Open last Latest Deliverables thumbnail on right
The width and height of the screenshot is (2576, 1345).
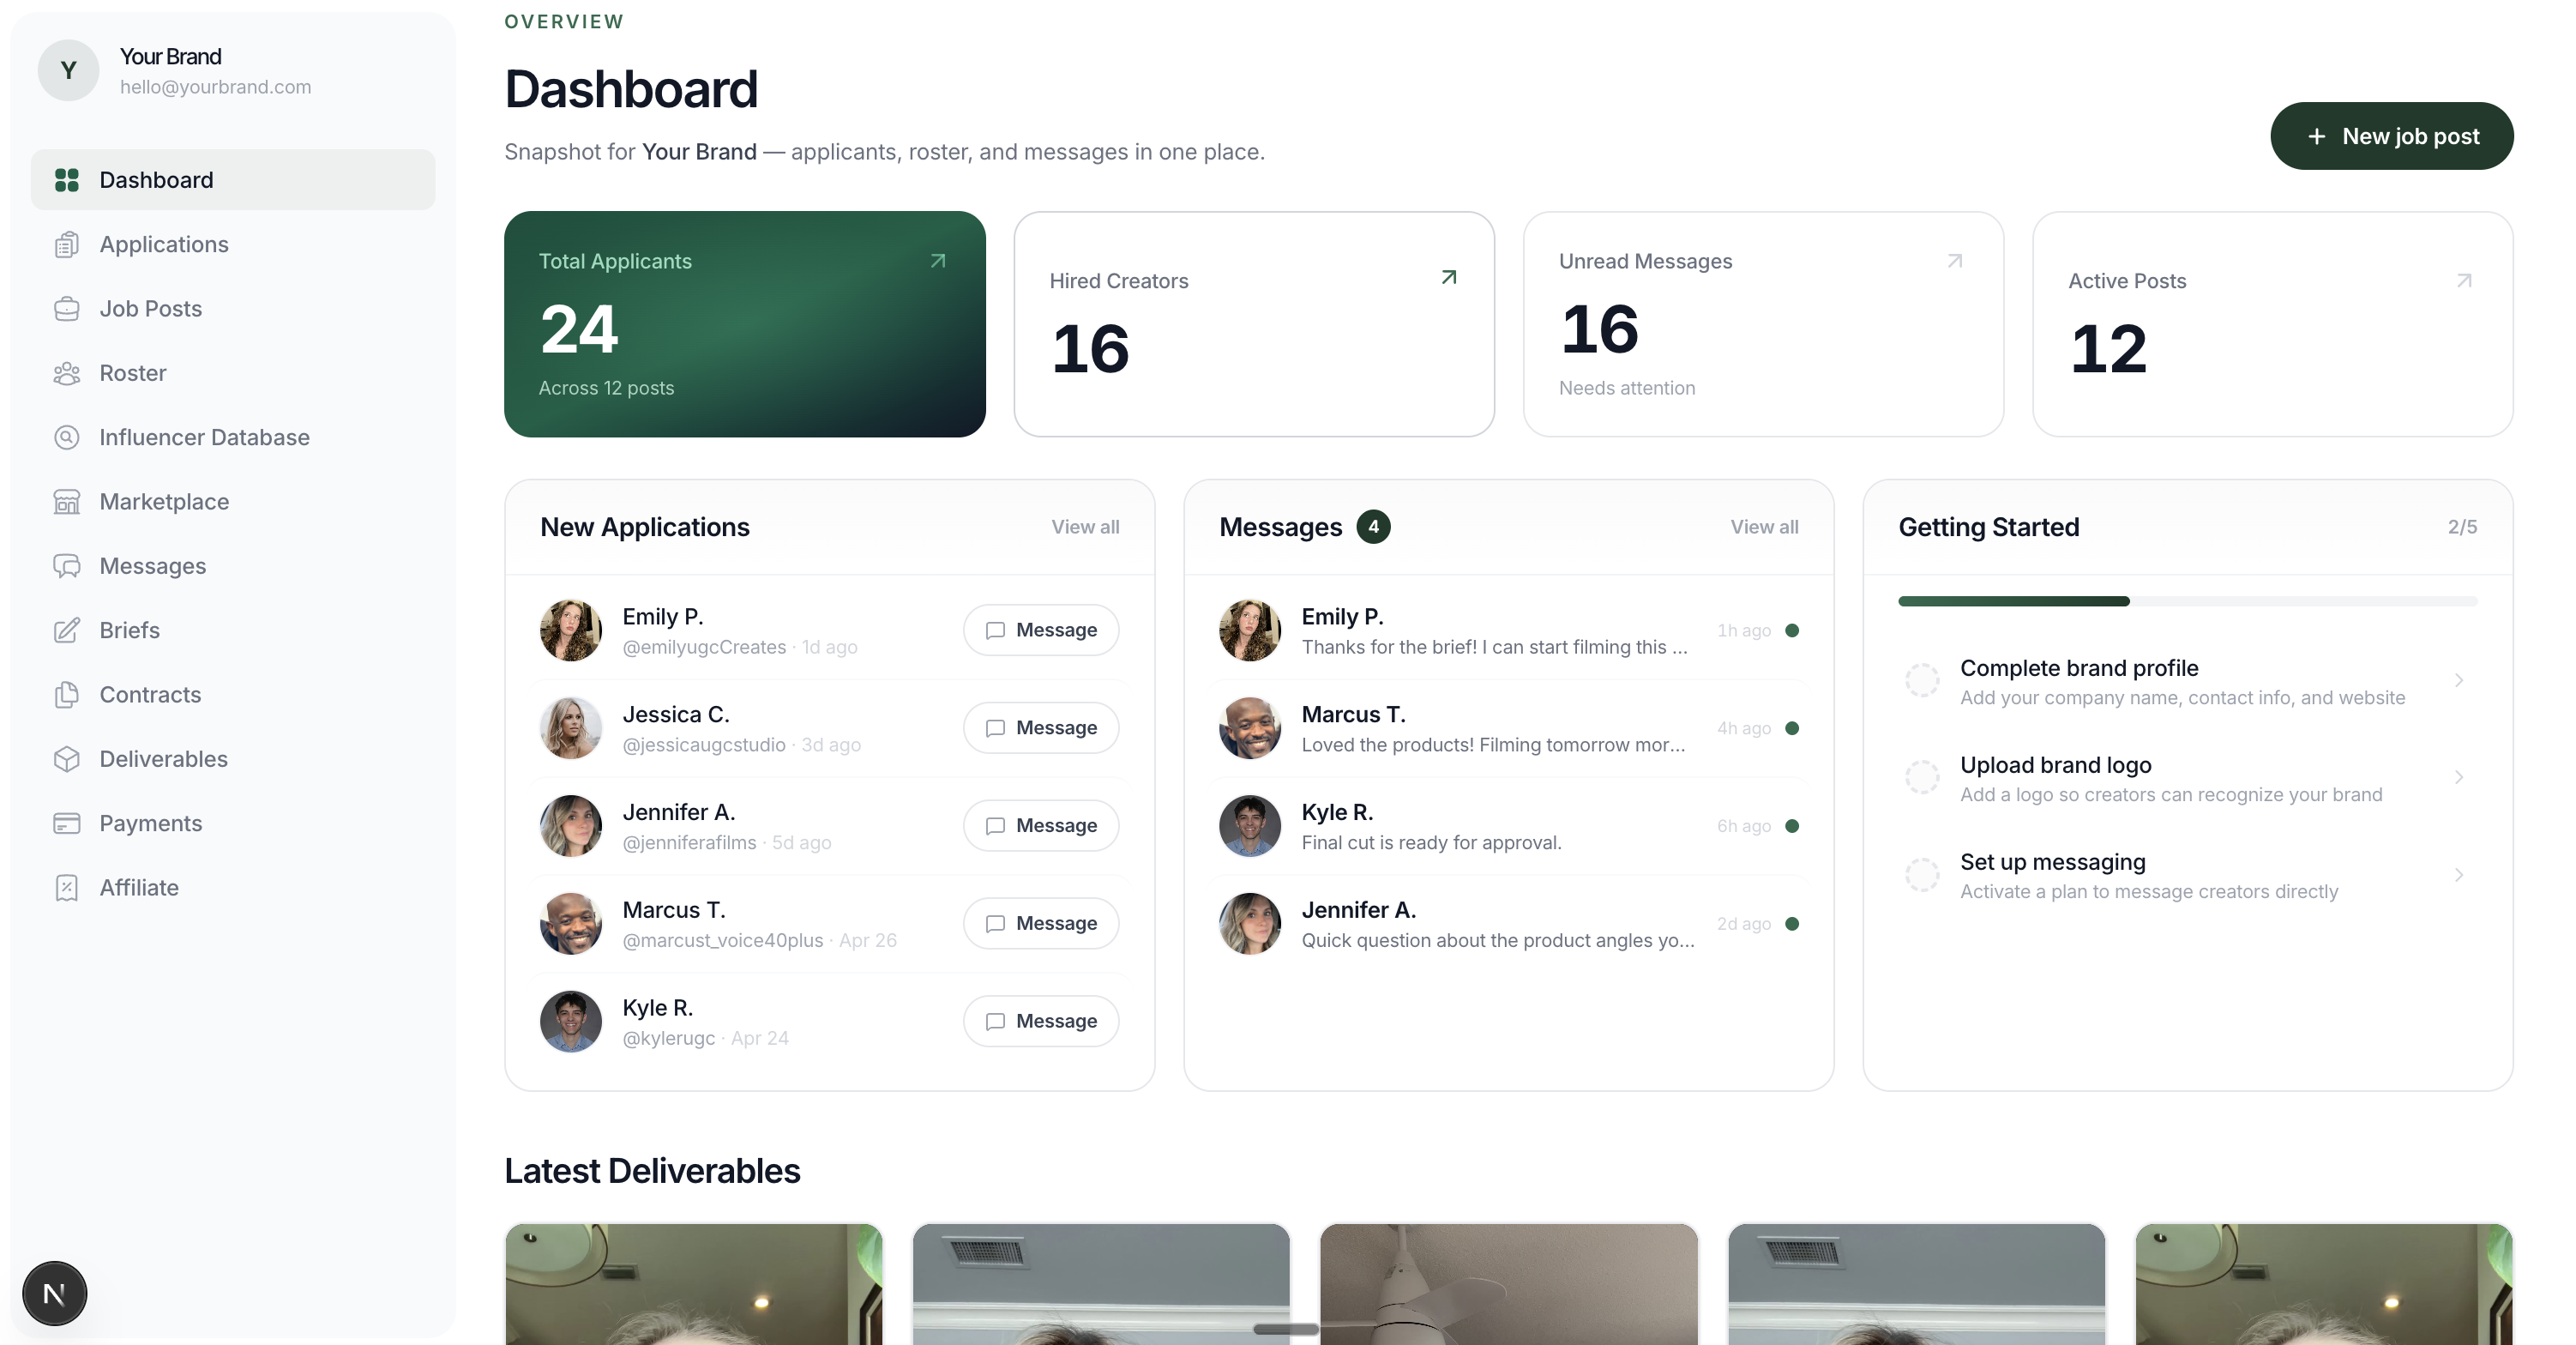(x=2324, y=1284)
